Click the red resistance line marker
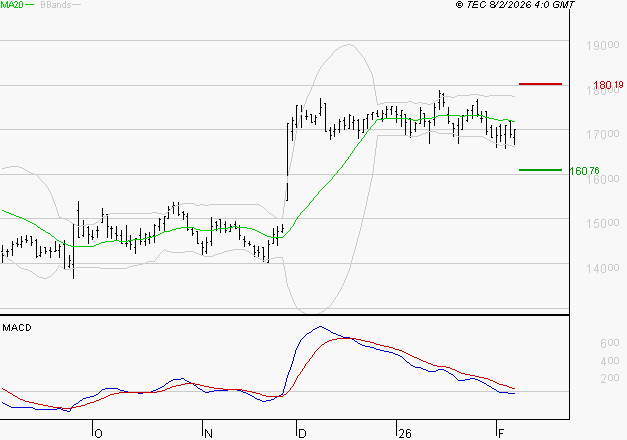Screen dimensions: 627x440 (540, 84)
